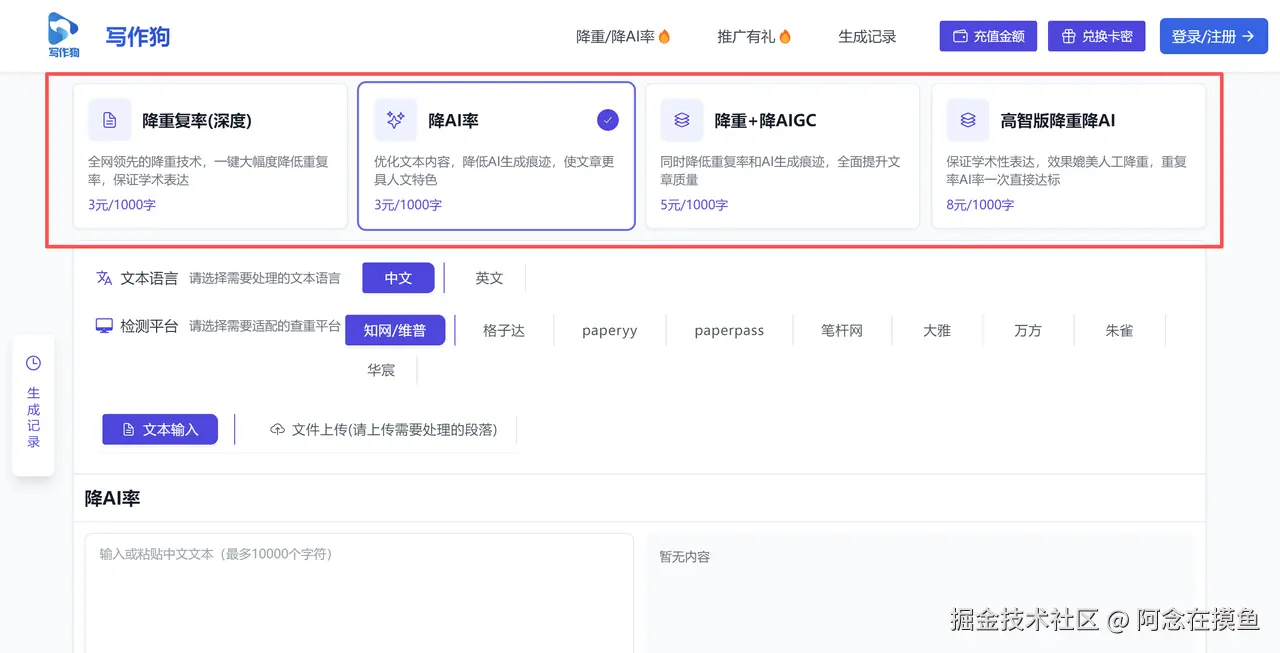The width and height of the screenshot is (1280, 653).
Task: Click the 写作狗 brand name link
Action: coord(138,36)
